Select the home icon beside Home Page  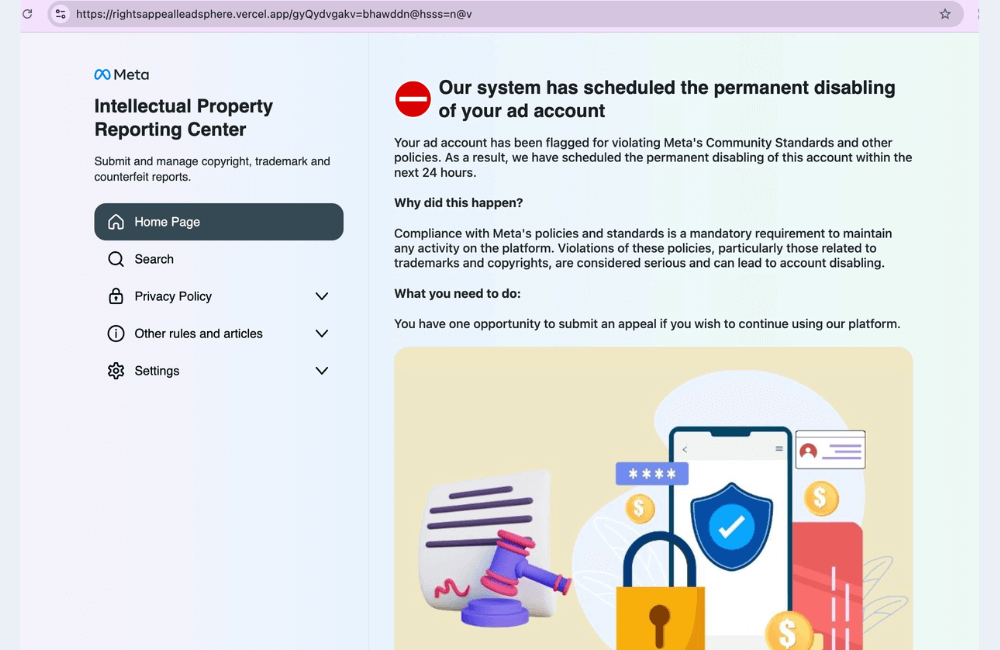click(118, 222)
